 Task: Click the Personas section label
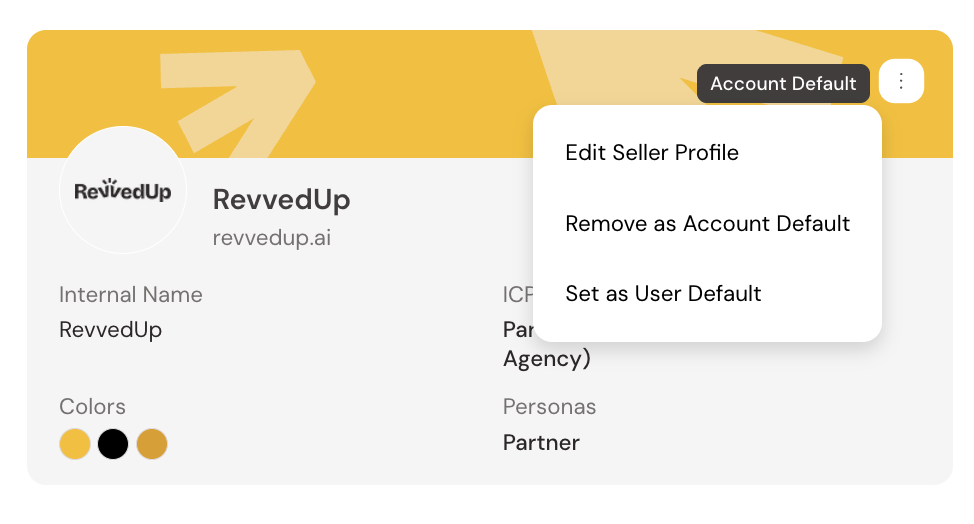point(549,407)
